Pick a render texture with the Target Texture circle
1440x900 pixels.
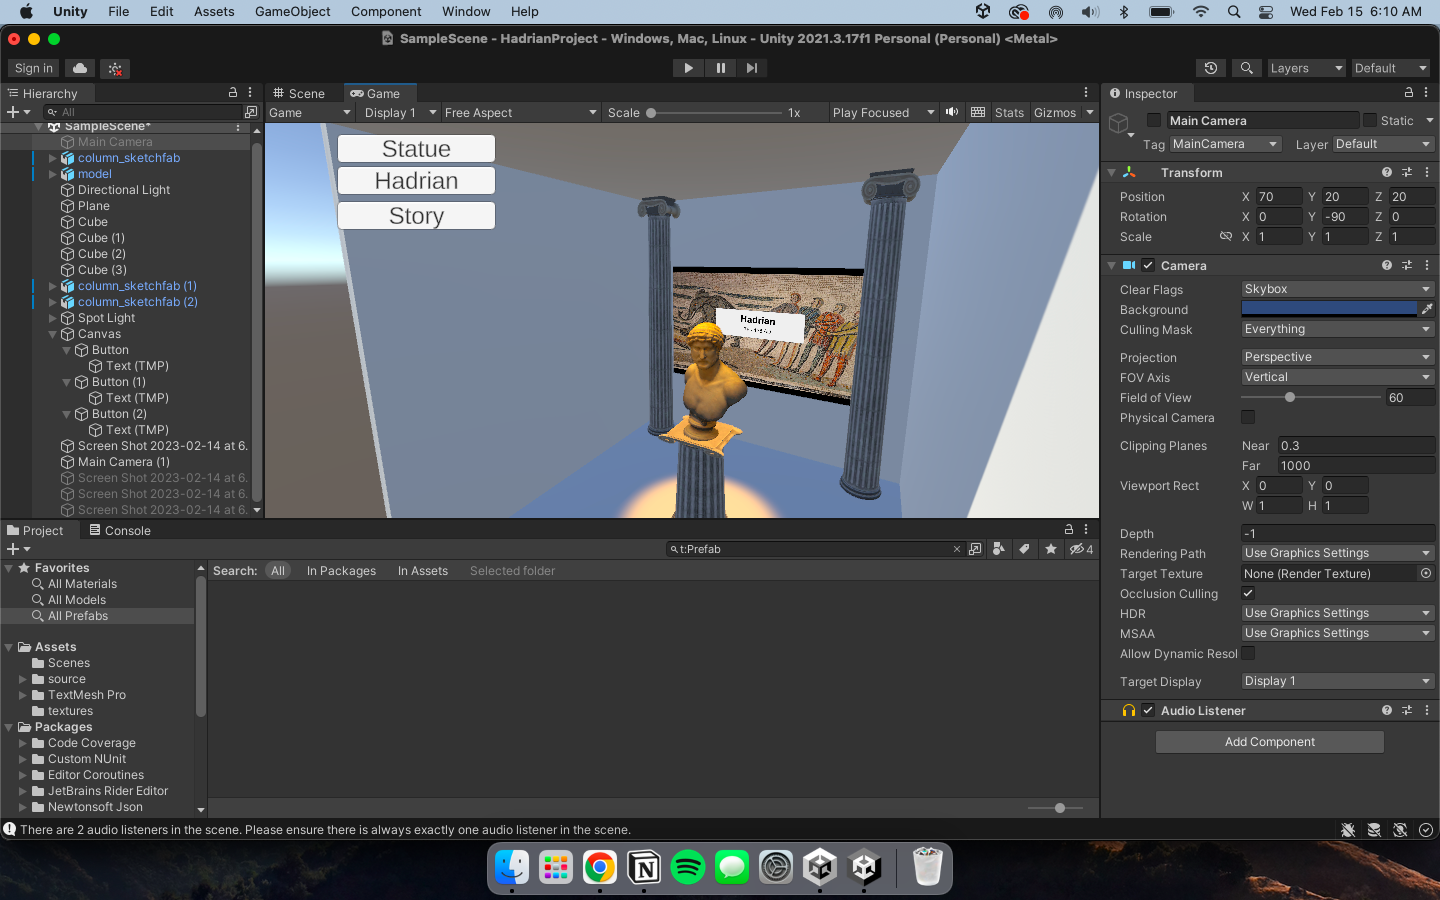click(1426, 573)
